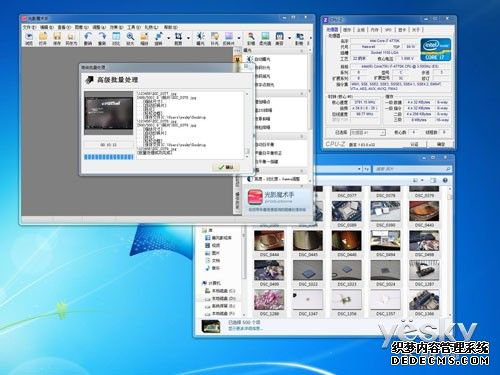
Task: Select Music (音乐) library in Explorer tree
Action: click(x=213, y=268)
